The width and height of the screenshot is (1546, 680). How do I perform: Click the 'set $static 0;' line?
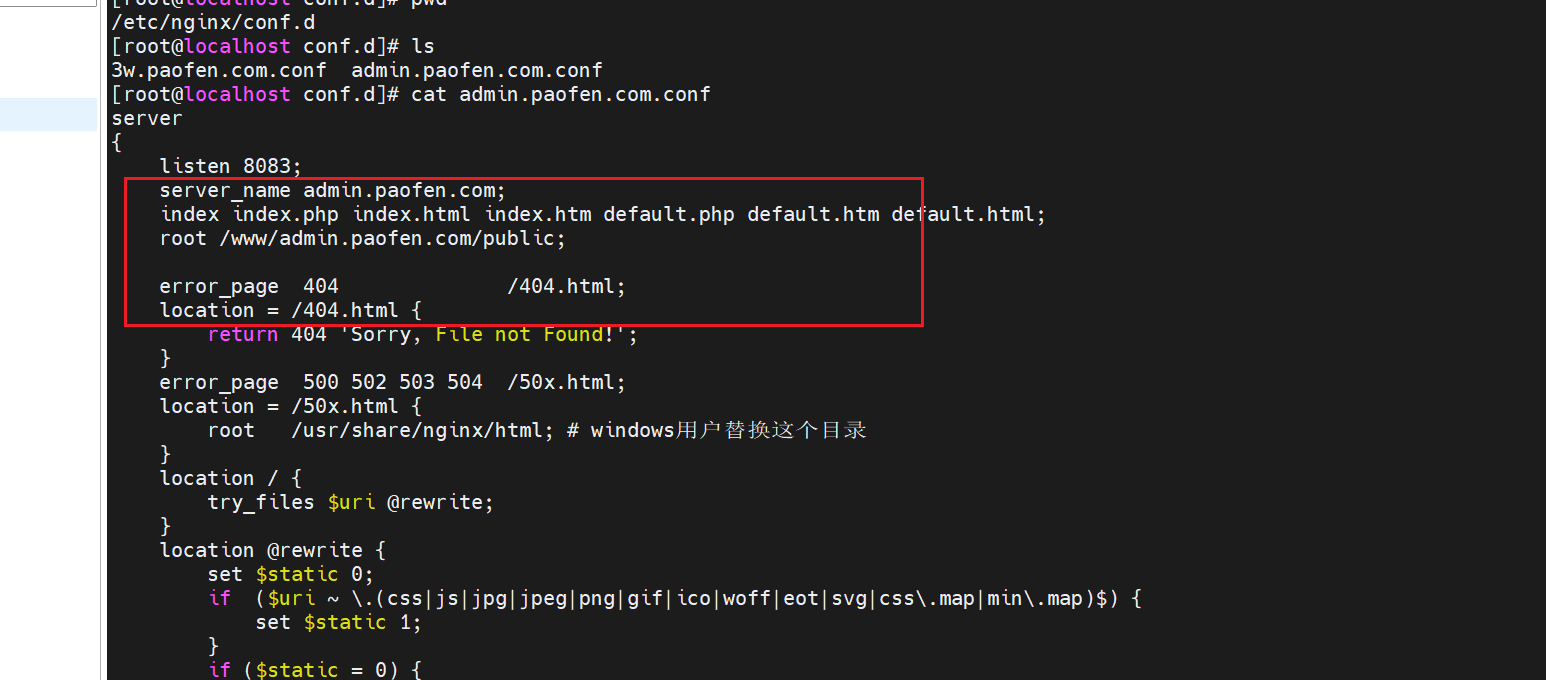pos(290,574)
